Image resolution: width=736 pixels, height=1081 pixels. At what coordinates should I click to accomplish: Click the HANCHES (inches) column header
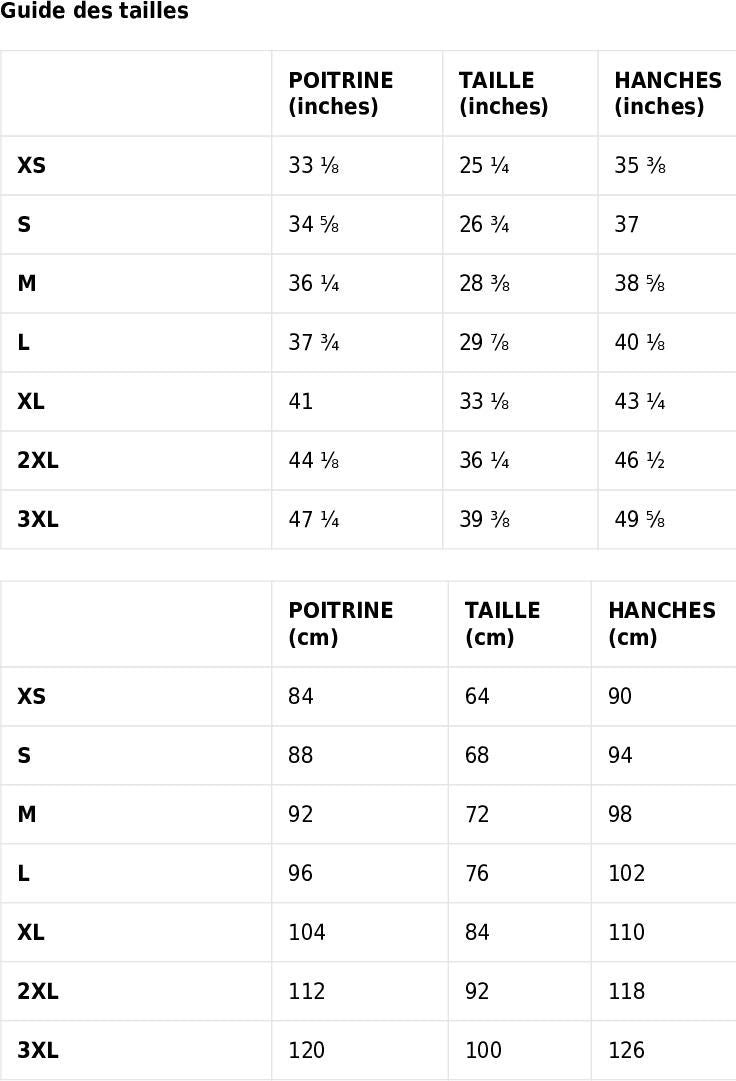click(667, 93)
